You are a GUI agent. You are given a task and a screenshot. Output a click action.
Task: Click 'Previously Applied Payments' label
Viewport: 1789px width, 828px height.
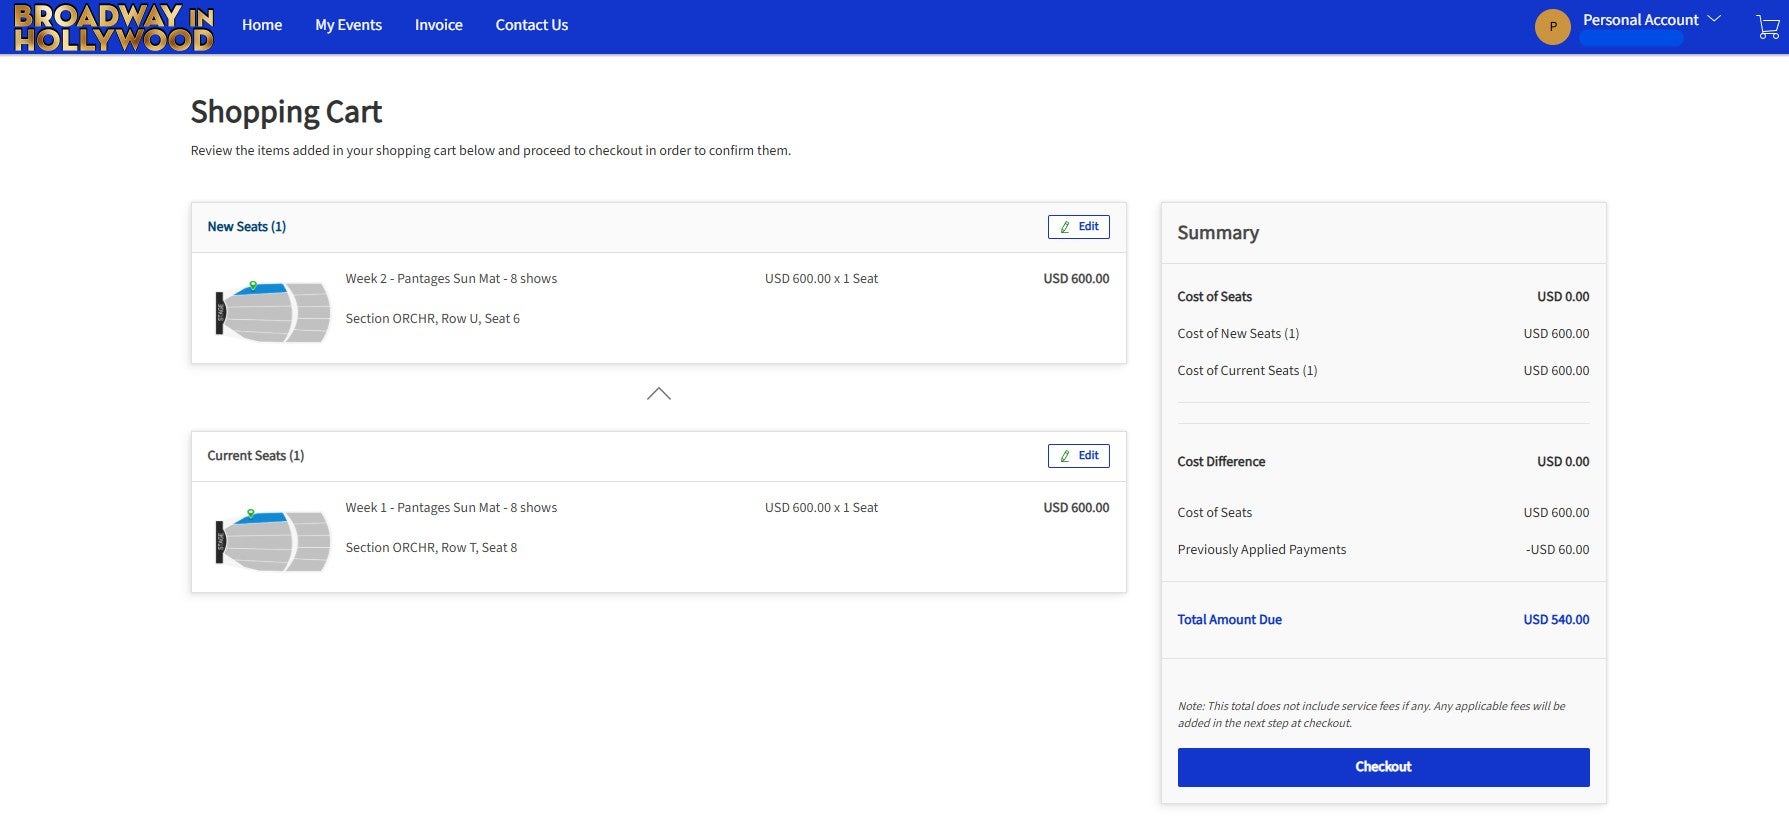coord(1261,550)
